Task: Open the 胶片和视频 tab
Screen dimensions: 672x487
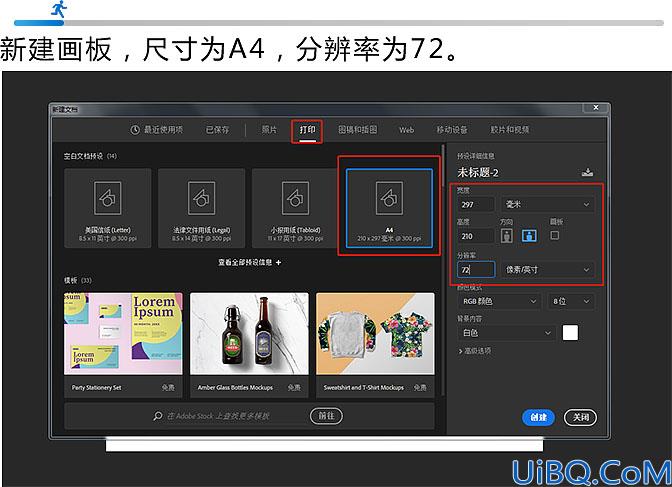Action: [x=510, y=129]
